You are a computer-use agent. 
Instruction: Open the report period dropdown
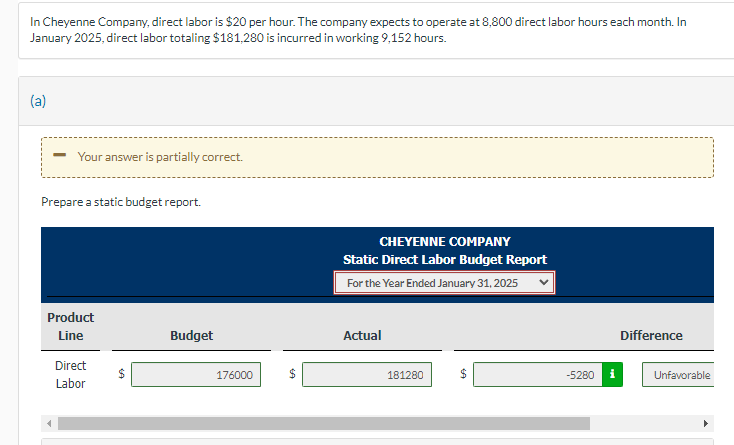point(444,283)
